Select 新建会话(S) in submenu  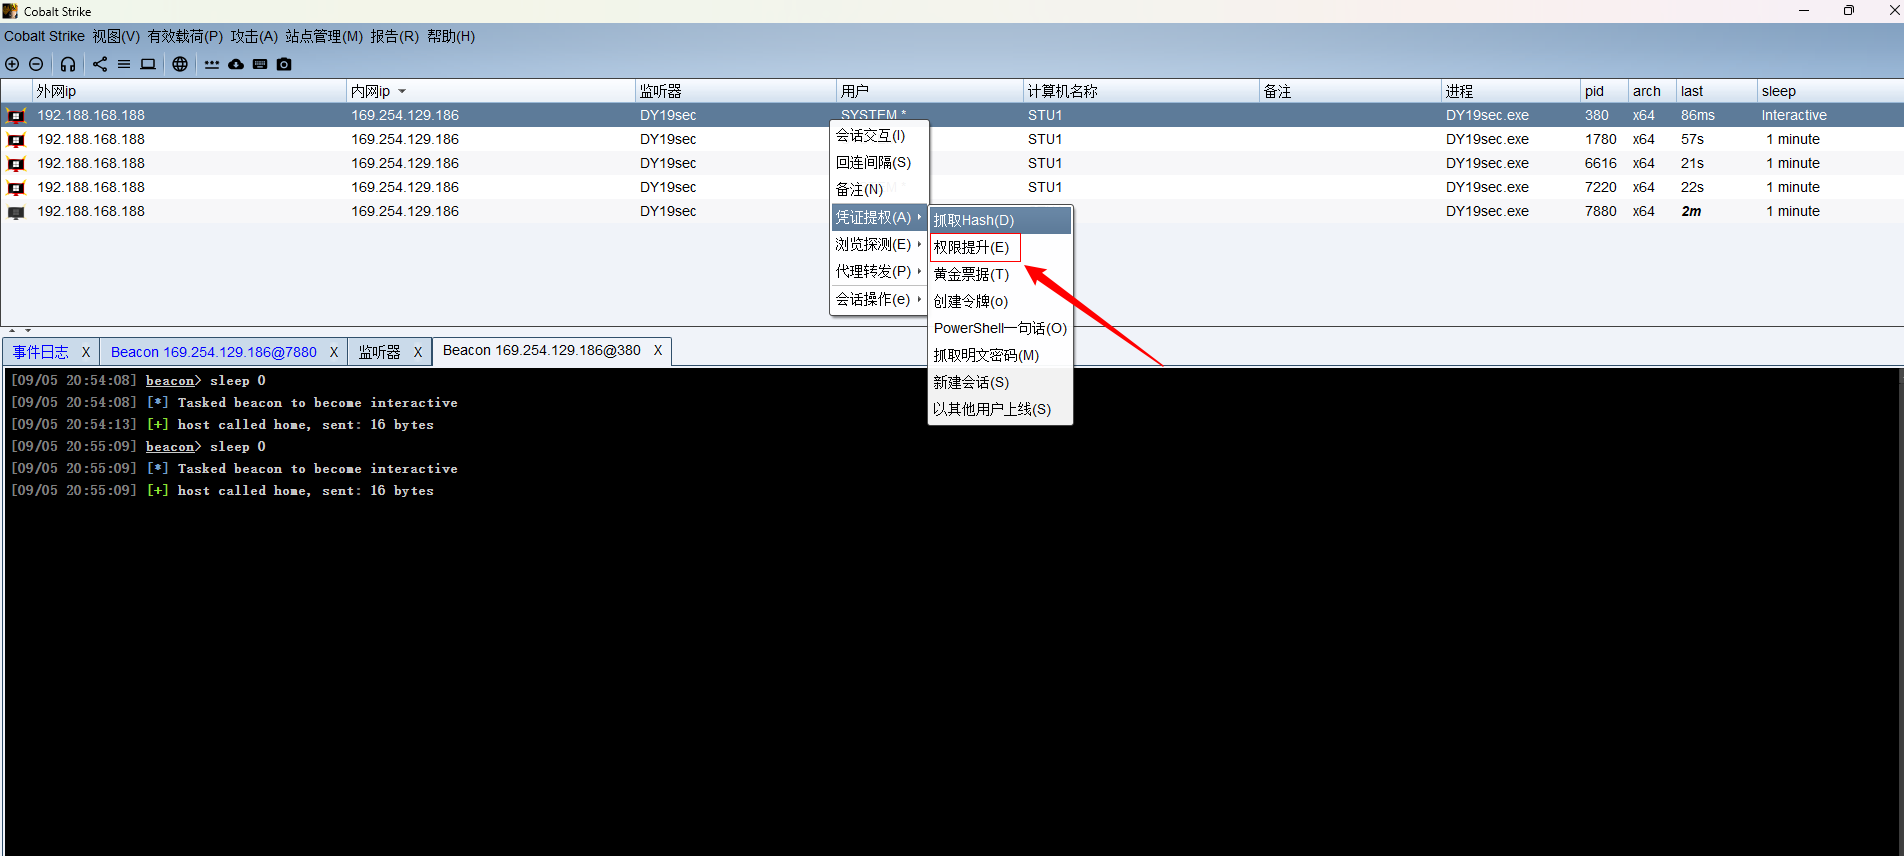[1000, 382]
